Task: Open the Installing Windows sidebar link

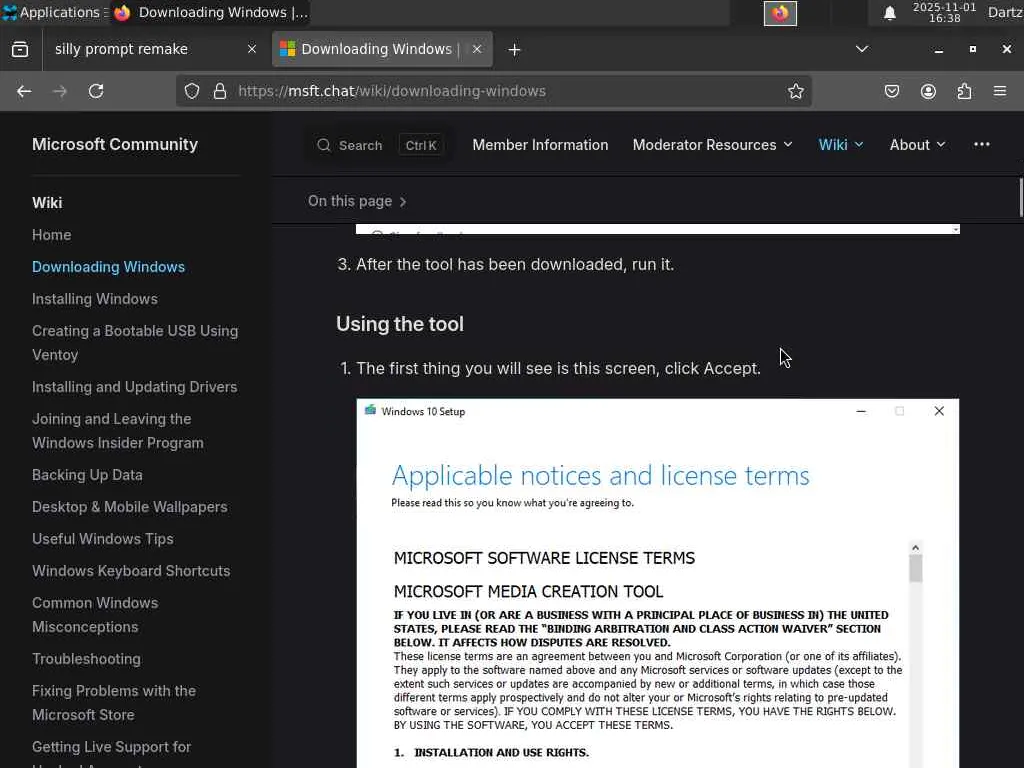Action: [x=95, y=299]
